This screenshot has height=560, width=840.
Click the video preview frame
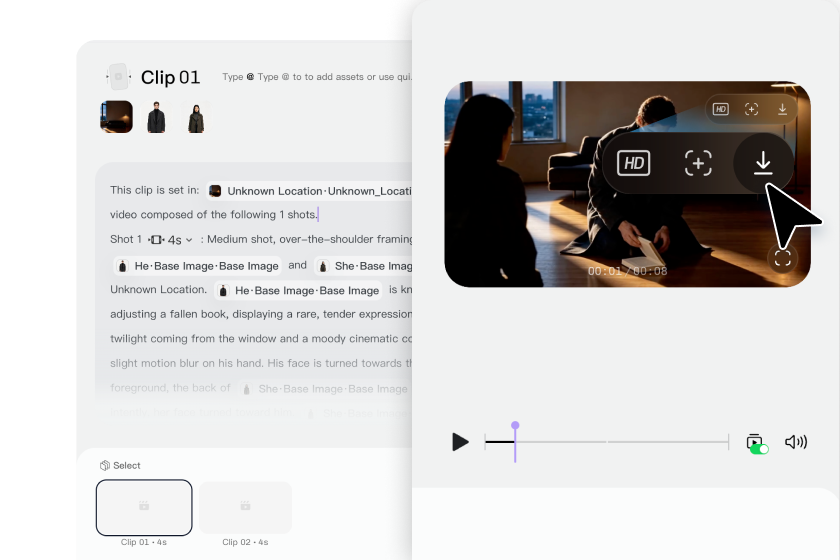point(627,184)
